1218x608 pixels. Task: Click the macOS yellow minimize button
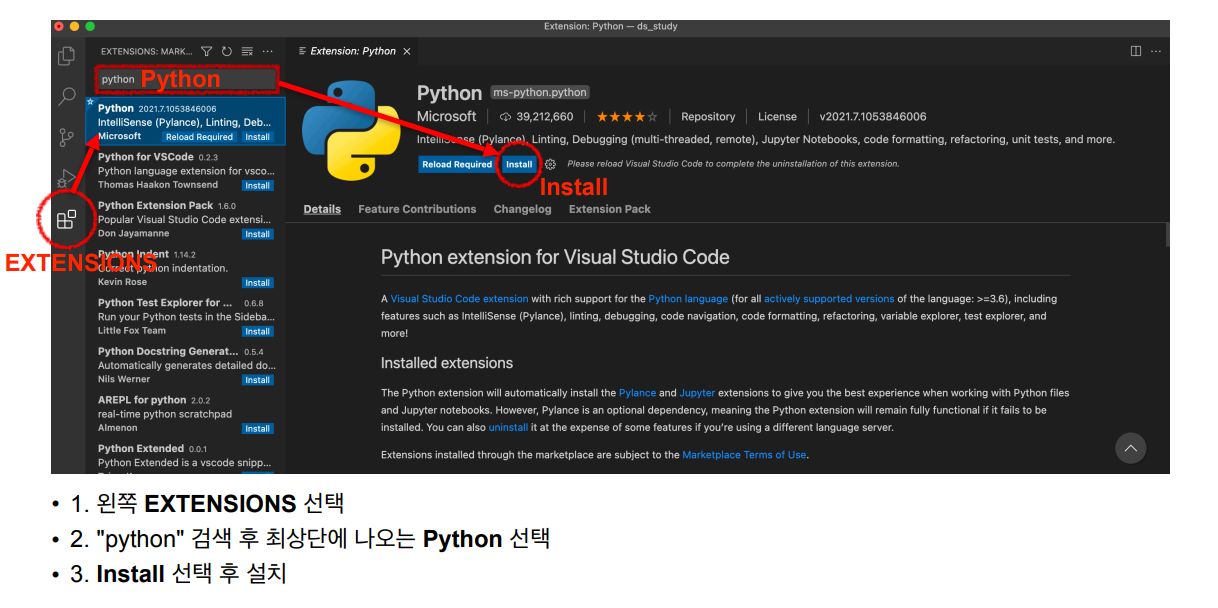coord(74,26)
